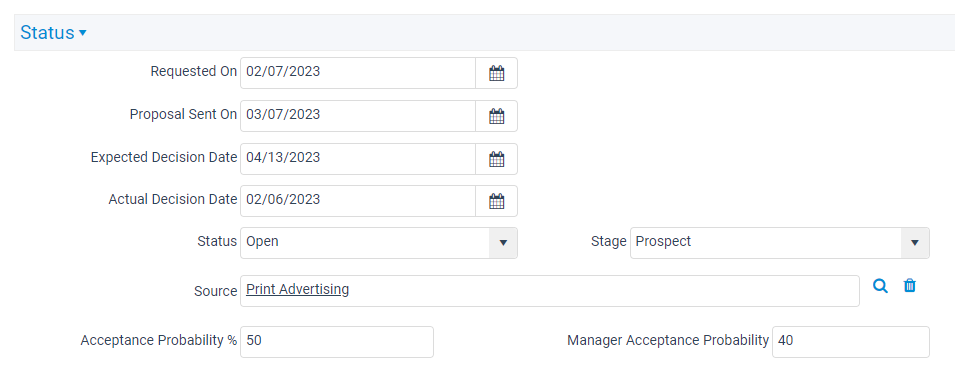Expand the Status dropdown showing Open

[x=503, y=243]
